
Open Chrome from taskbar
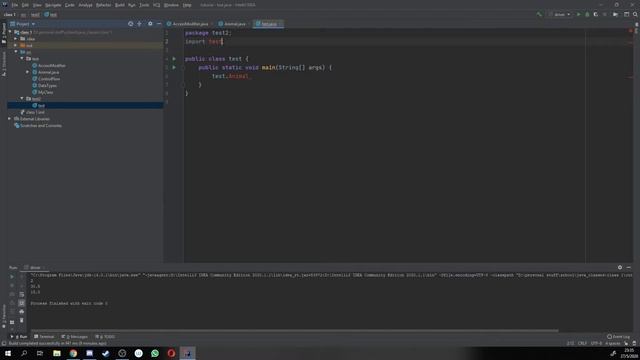click(x=73, y=353)
